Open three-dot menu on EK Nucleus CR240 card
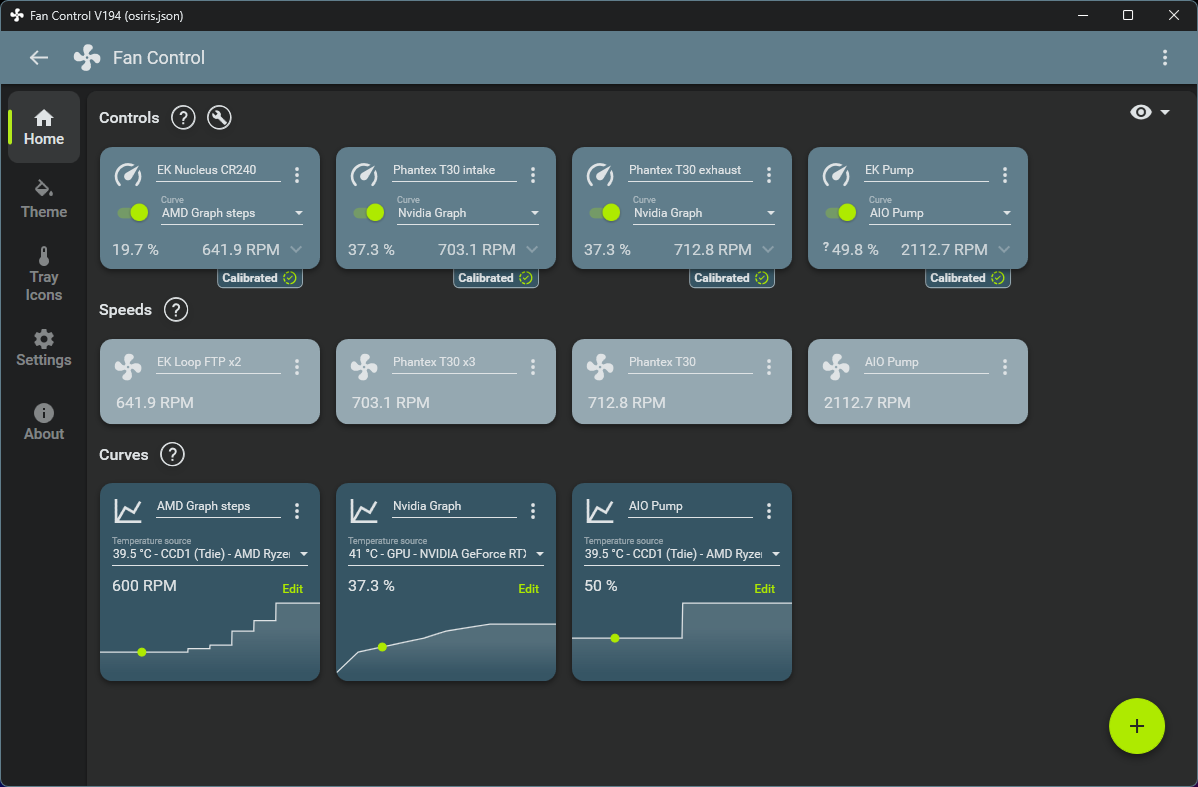 297,175
